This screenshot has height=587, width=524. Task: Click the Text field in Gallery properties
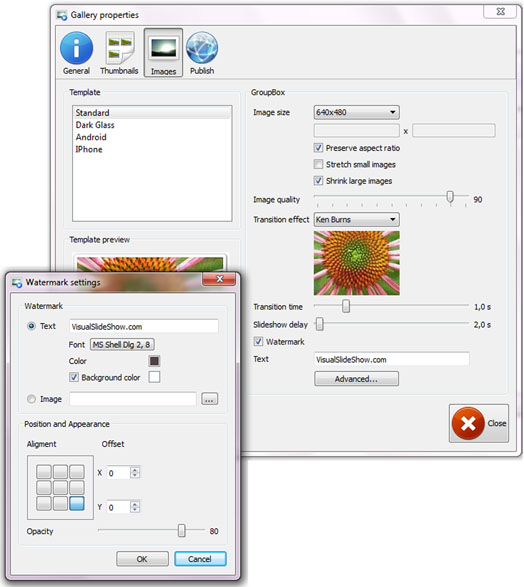(x=392, y=359)
